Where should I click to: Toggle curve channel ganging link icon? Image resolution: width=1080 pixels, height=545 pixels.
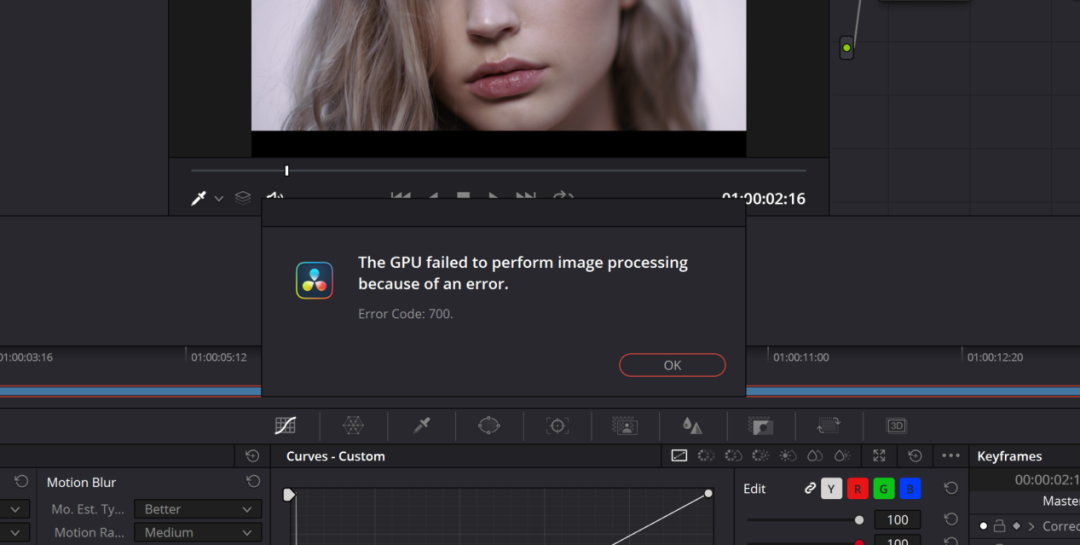coord(810,488)
